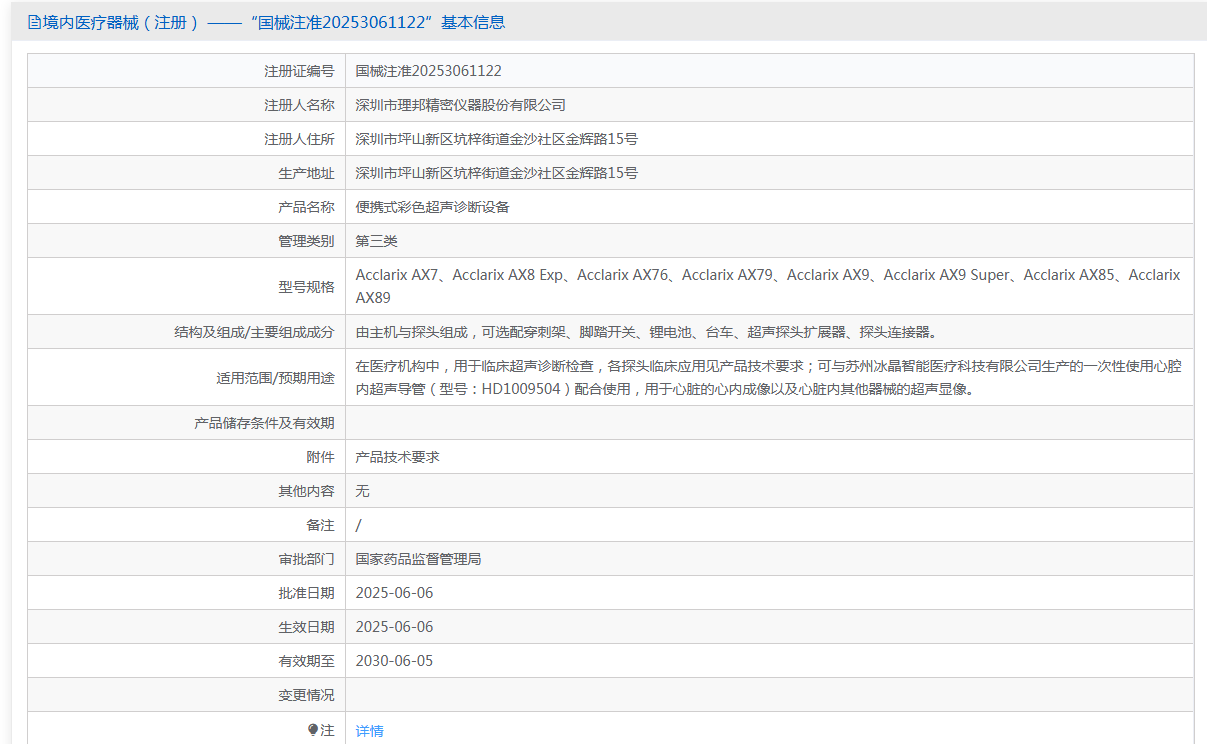The image size is (1207, 744).
Task: Click the Acclarix AX7 model specifications text
Action: 768,286
